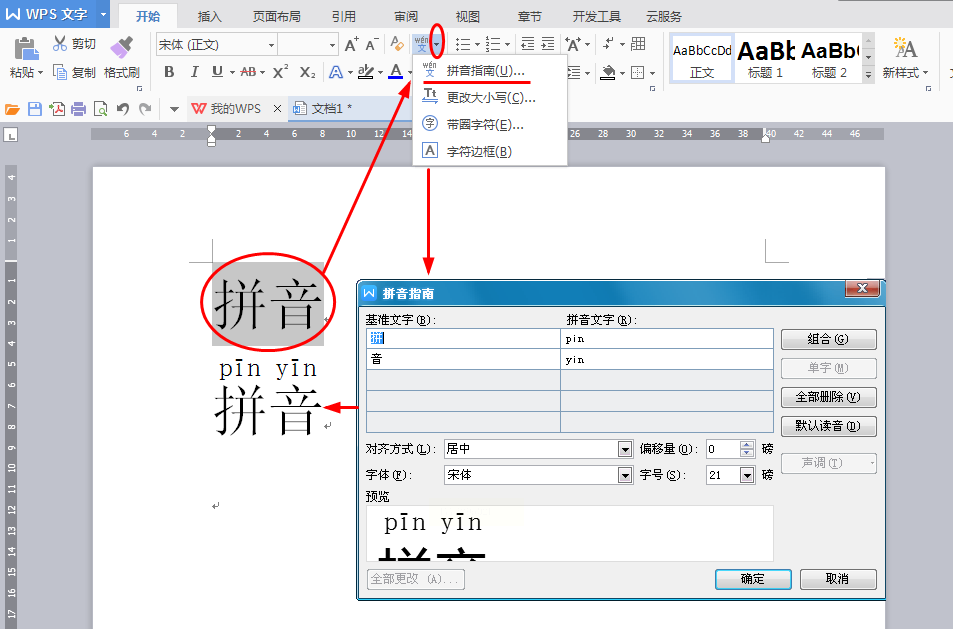This screenshot has width=953, height=629.
Task: Open the numbered list dropdown arrow
Action: [507, 44]
